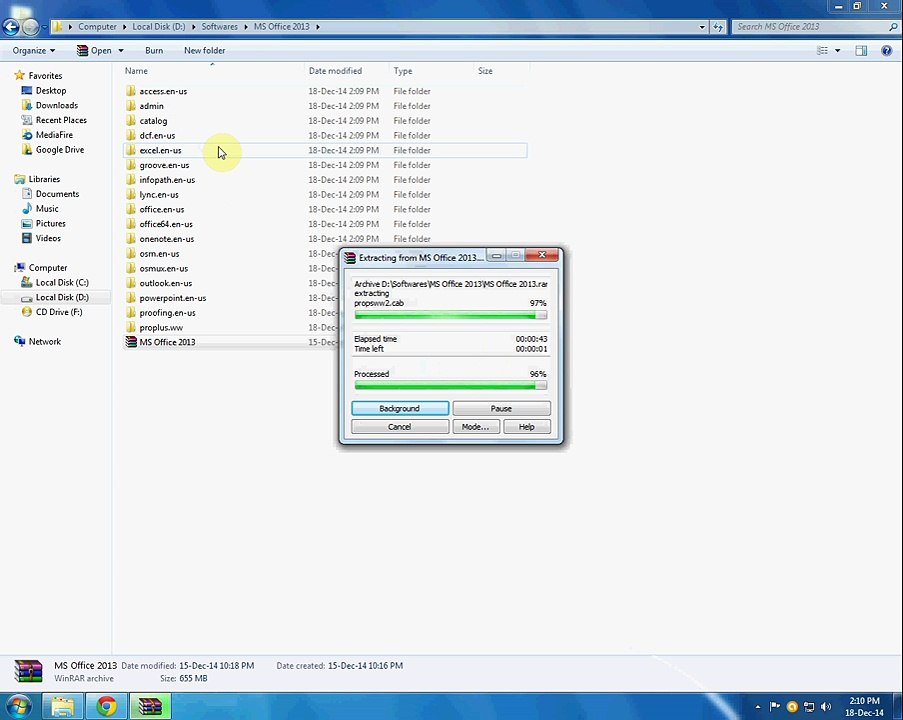The image size is (903, 720).
Task: Open the Music library
Action: (x=47, y=209)
